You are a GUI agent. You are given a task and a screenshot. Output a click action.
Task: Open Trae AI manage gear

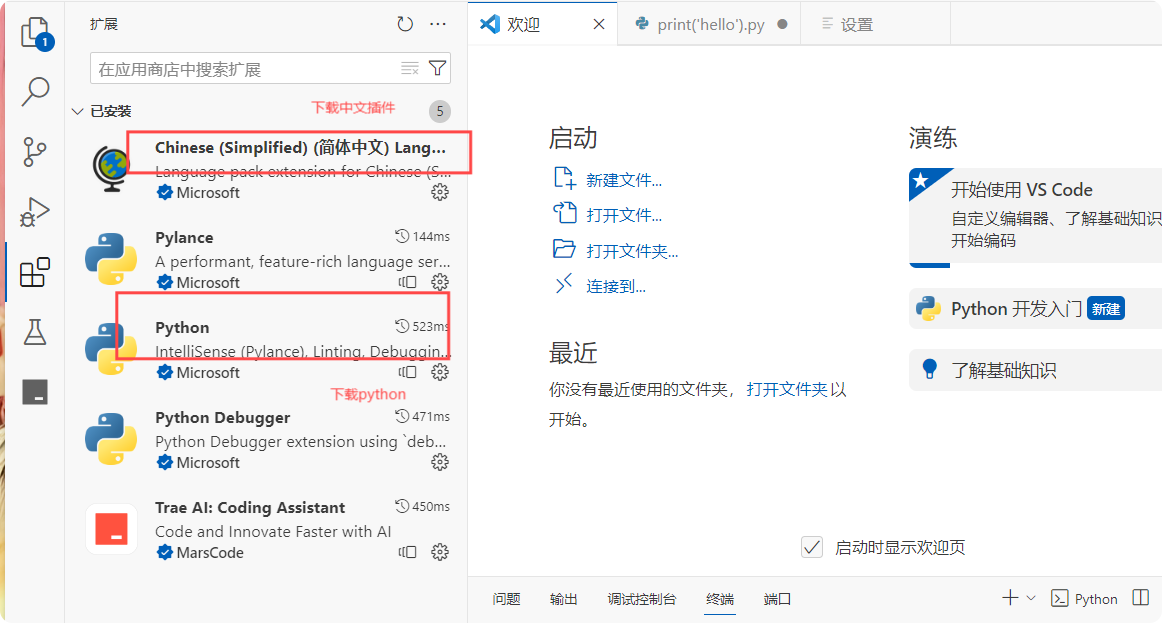[x=440, y=552]
